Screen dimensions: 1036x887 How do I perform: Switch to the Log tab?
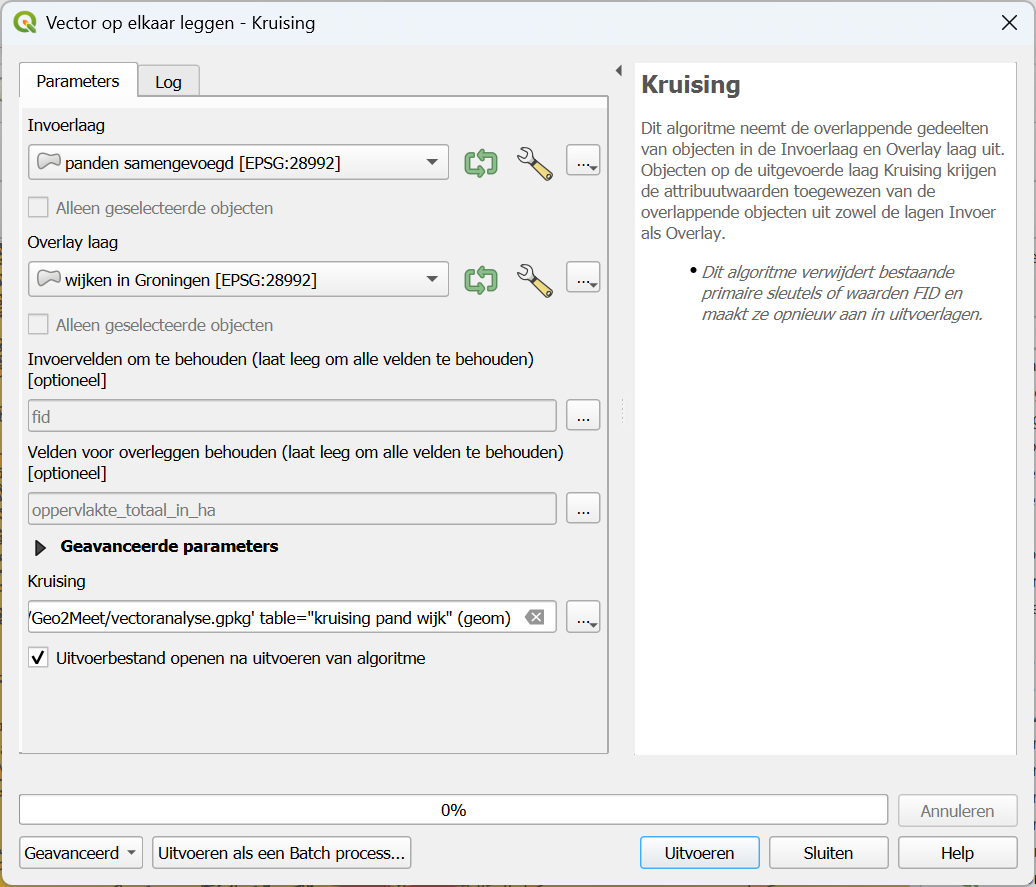click(168, 82)
